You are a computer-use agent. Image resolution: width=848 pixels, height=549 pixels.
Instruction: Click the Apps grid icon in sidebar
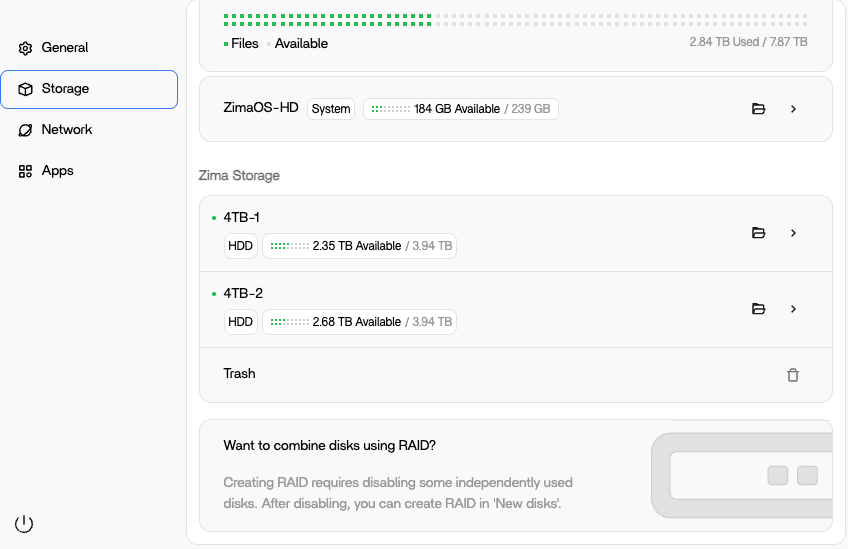[26, 171]
